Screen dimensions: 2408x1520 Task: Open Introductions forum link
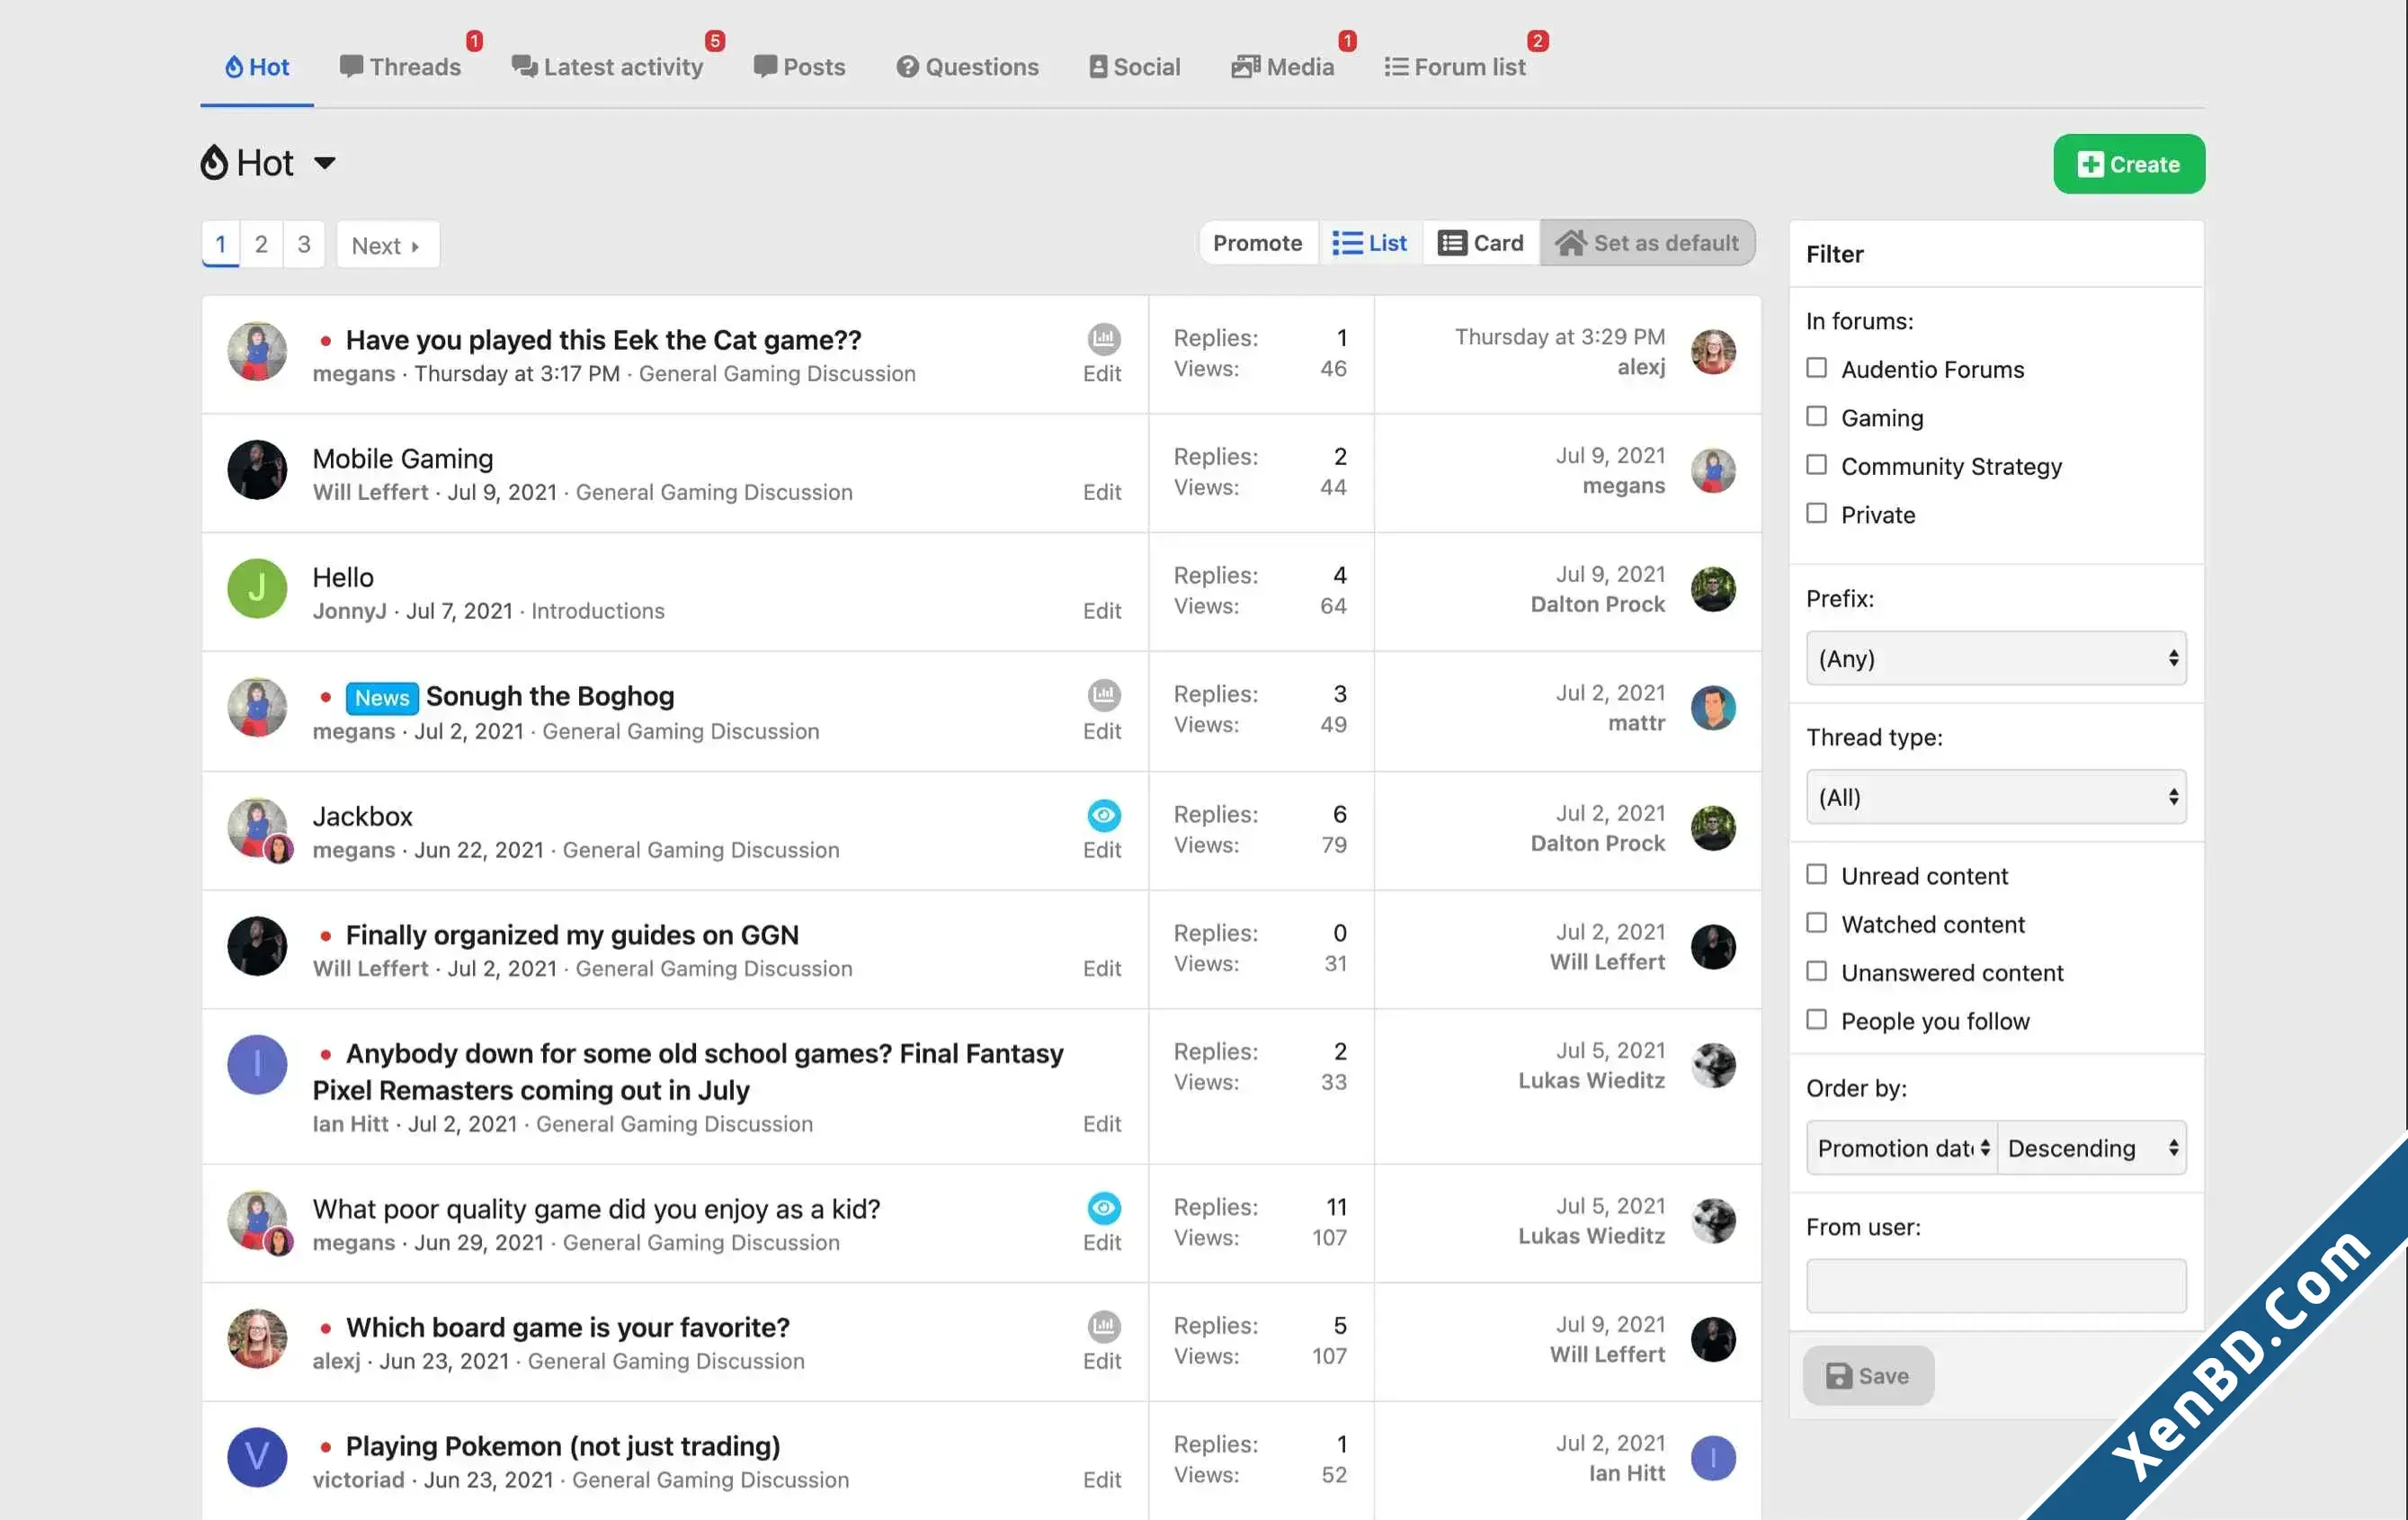click(x=597, y=611)
